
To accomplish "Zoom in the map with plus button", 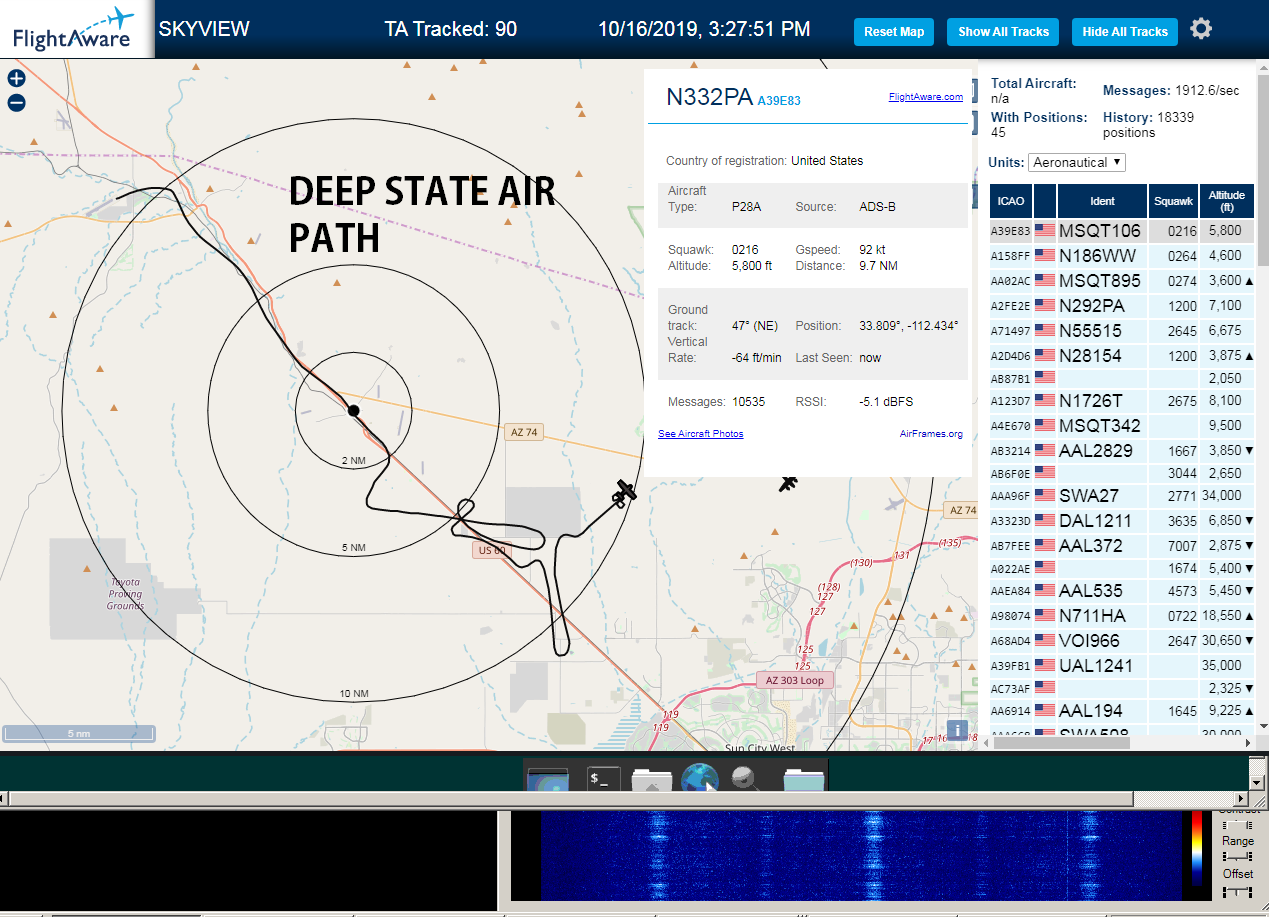I will click(x=16, y=78).
